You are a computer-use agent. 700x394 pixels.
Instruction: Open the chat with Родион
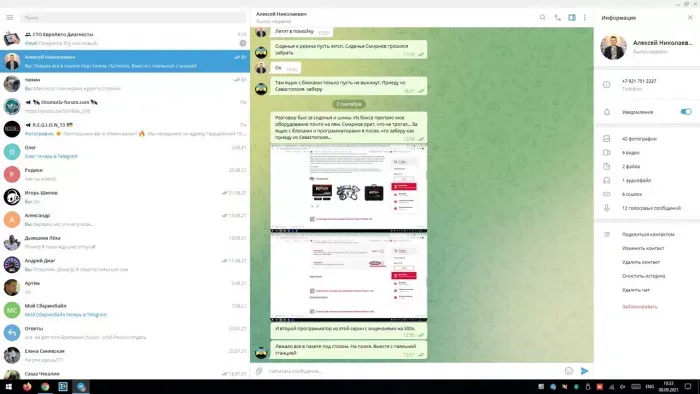[x=125, y=174]
